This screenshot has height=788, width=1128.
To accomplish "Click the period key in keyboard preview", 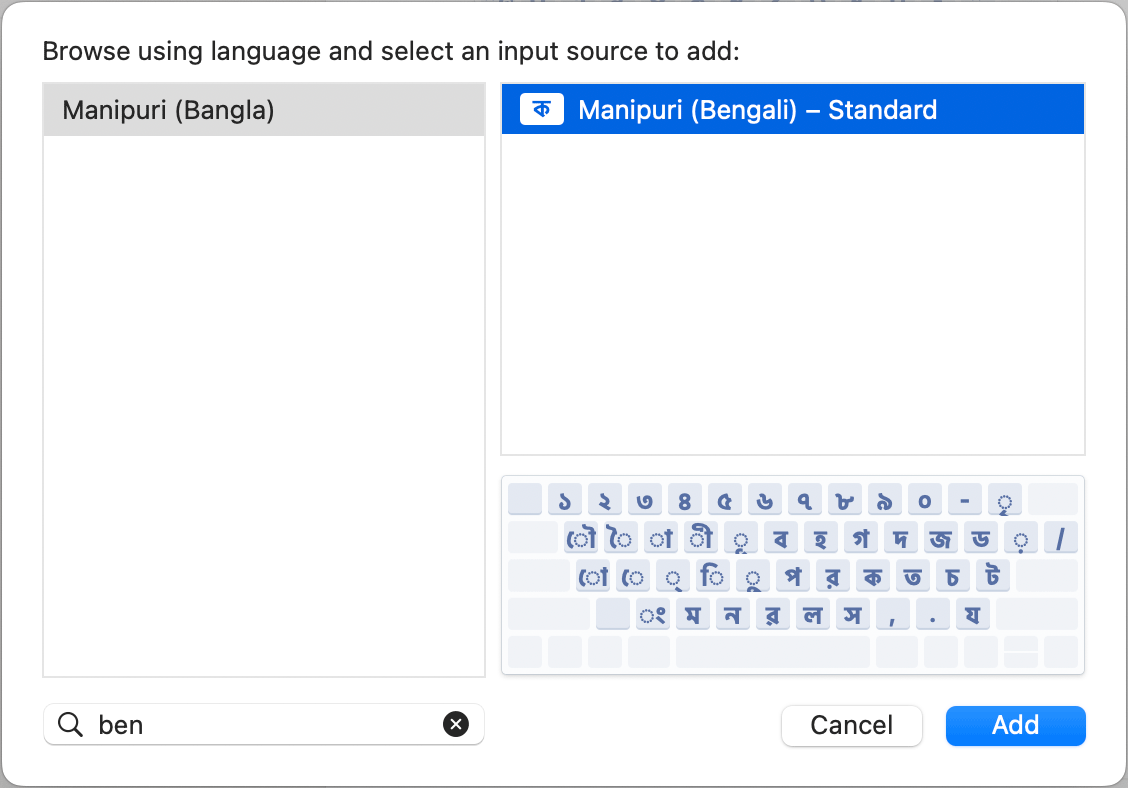I will tap(932, 614).
